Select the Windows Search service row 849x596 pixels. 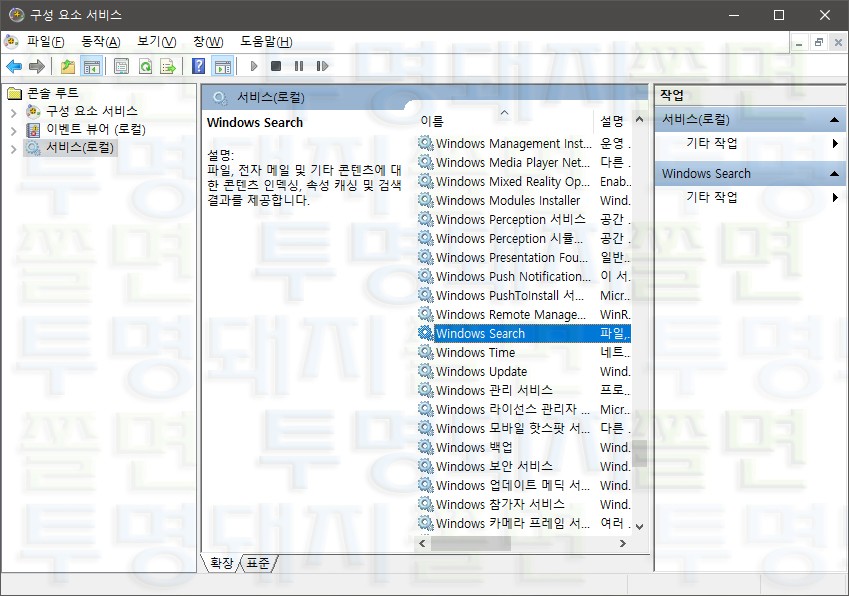click(x=524, y=333)
